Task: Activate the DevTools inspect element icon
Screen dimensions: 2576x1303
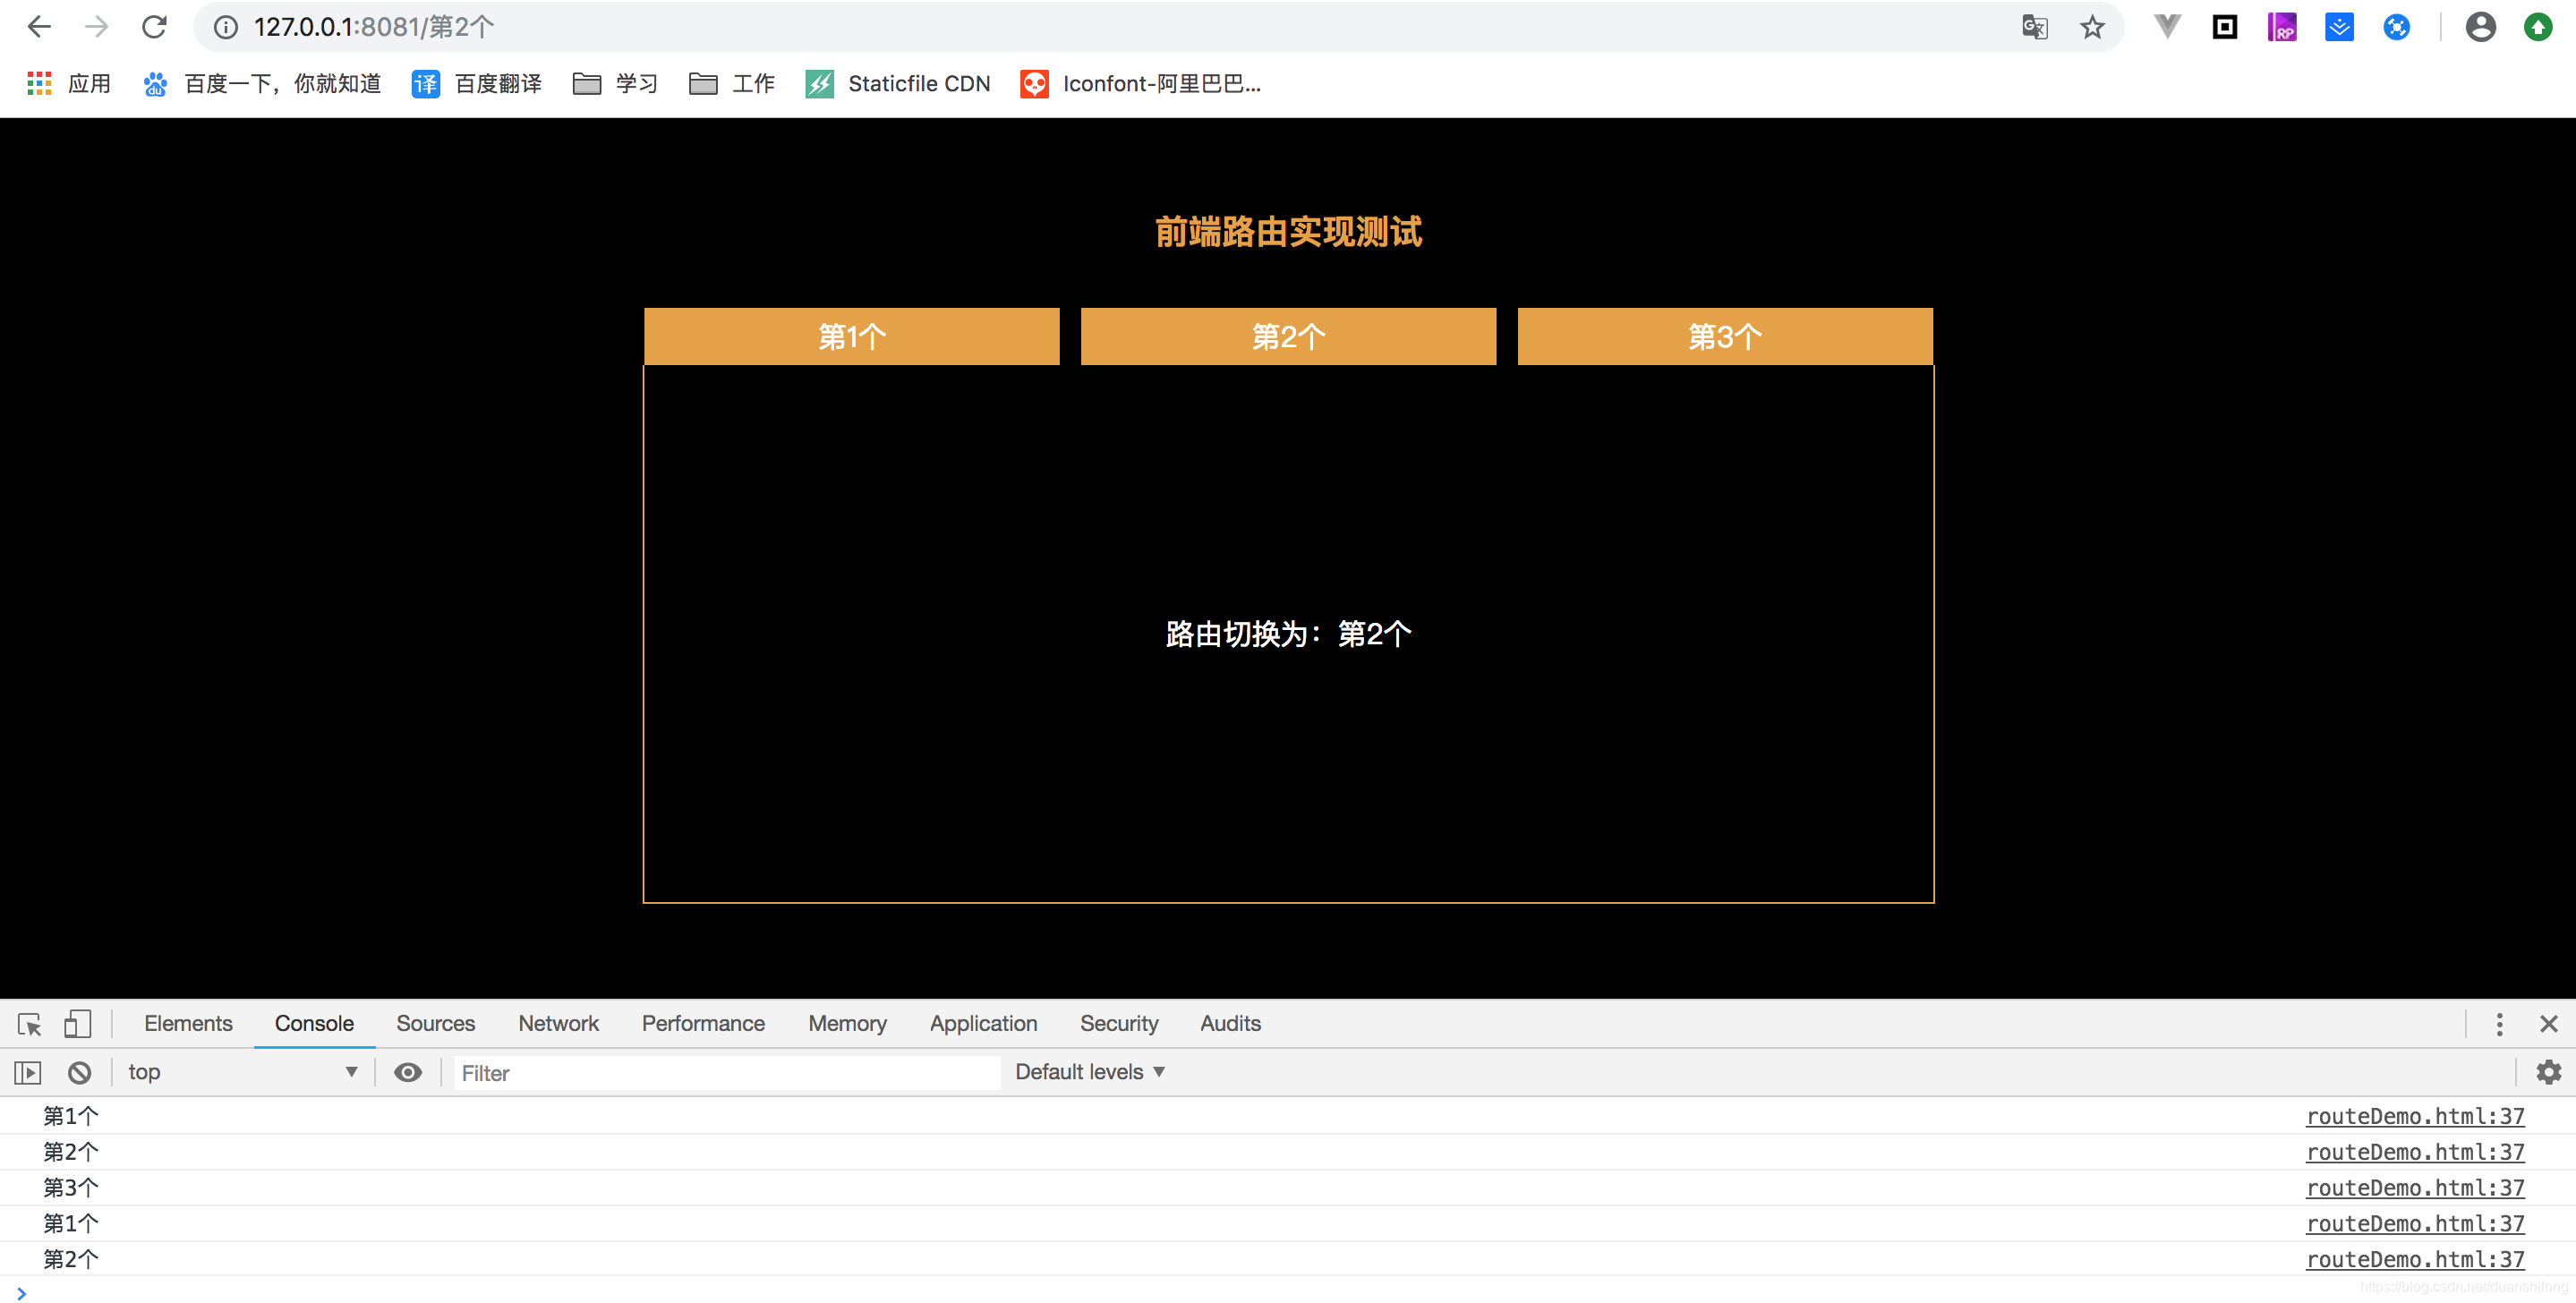Action: coord(29,1024)
